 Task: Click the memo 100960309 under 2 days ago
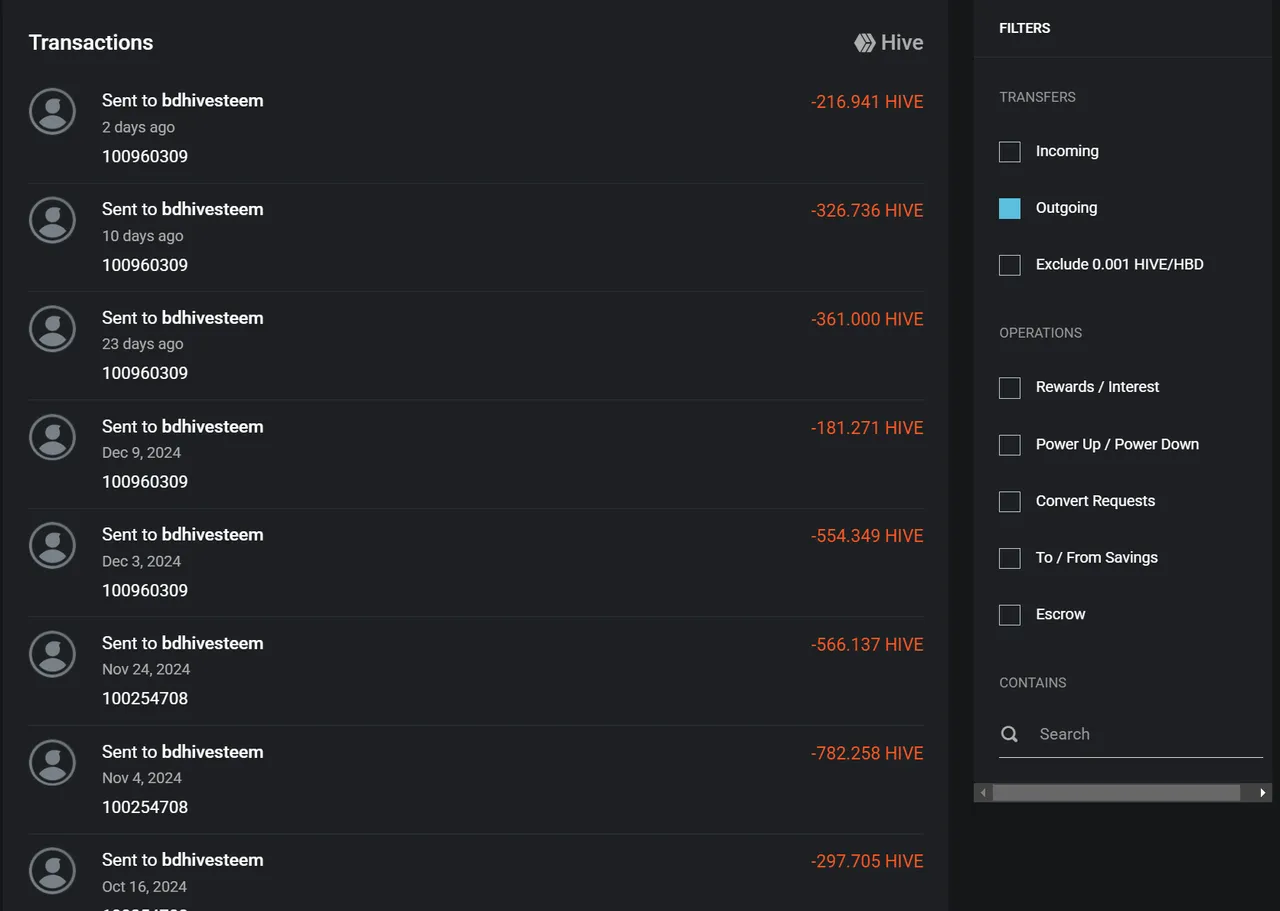tap(145, 157)
